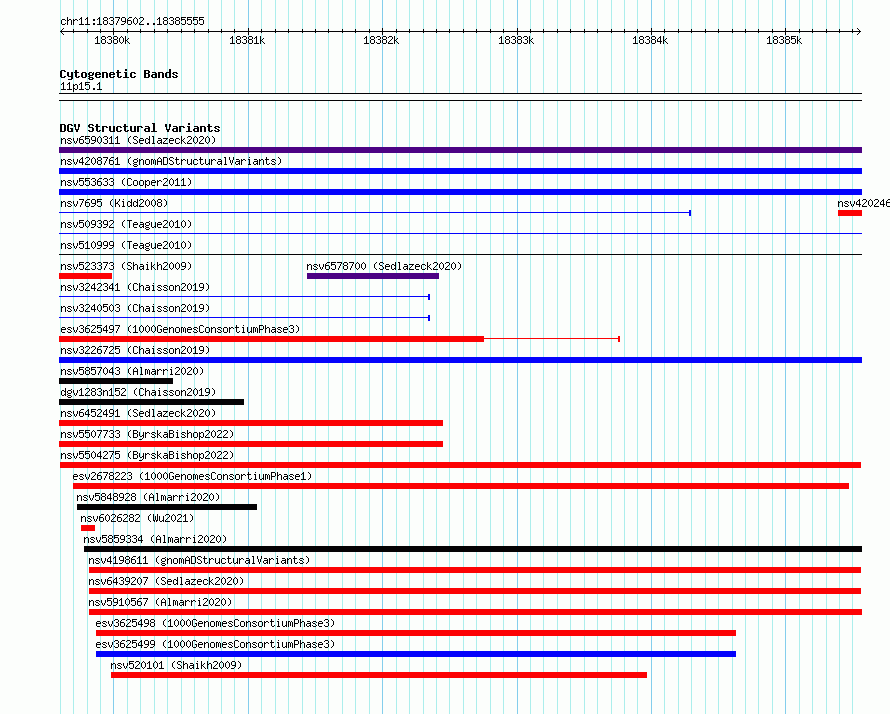Click the nsv520101 (Shaikh2009) label

(x=176, y=665)
